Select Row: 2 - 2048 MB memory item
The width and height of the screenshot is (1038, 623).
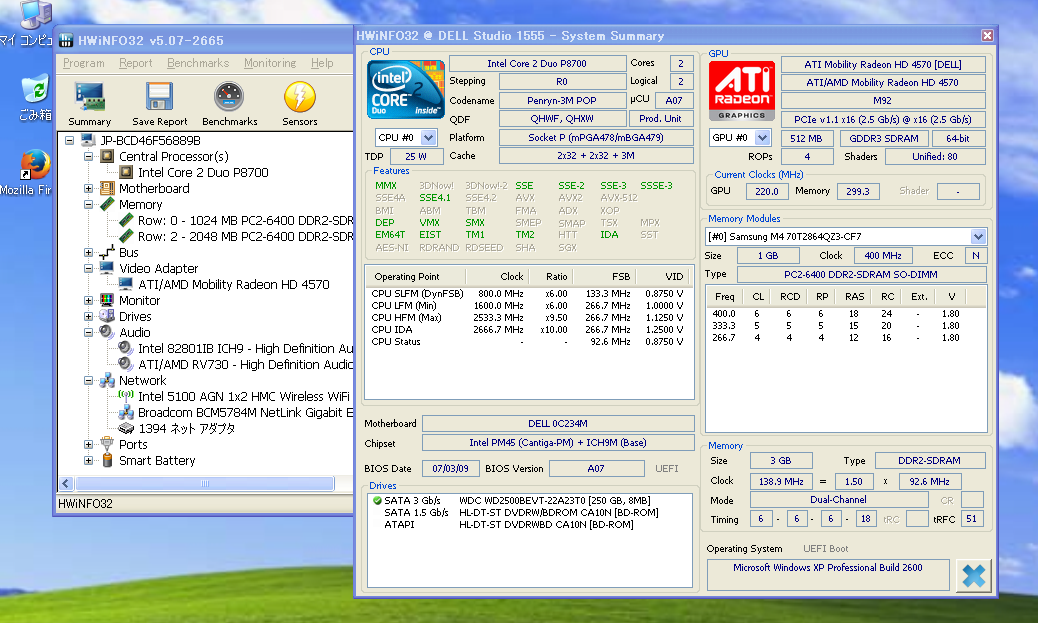(x=245, y=236)
